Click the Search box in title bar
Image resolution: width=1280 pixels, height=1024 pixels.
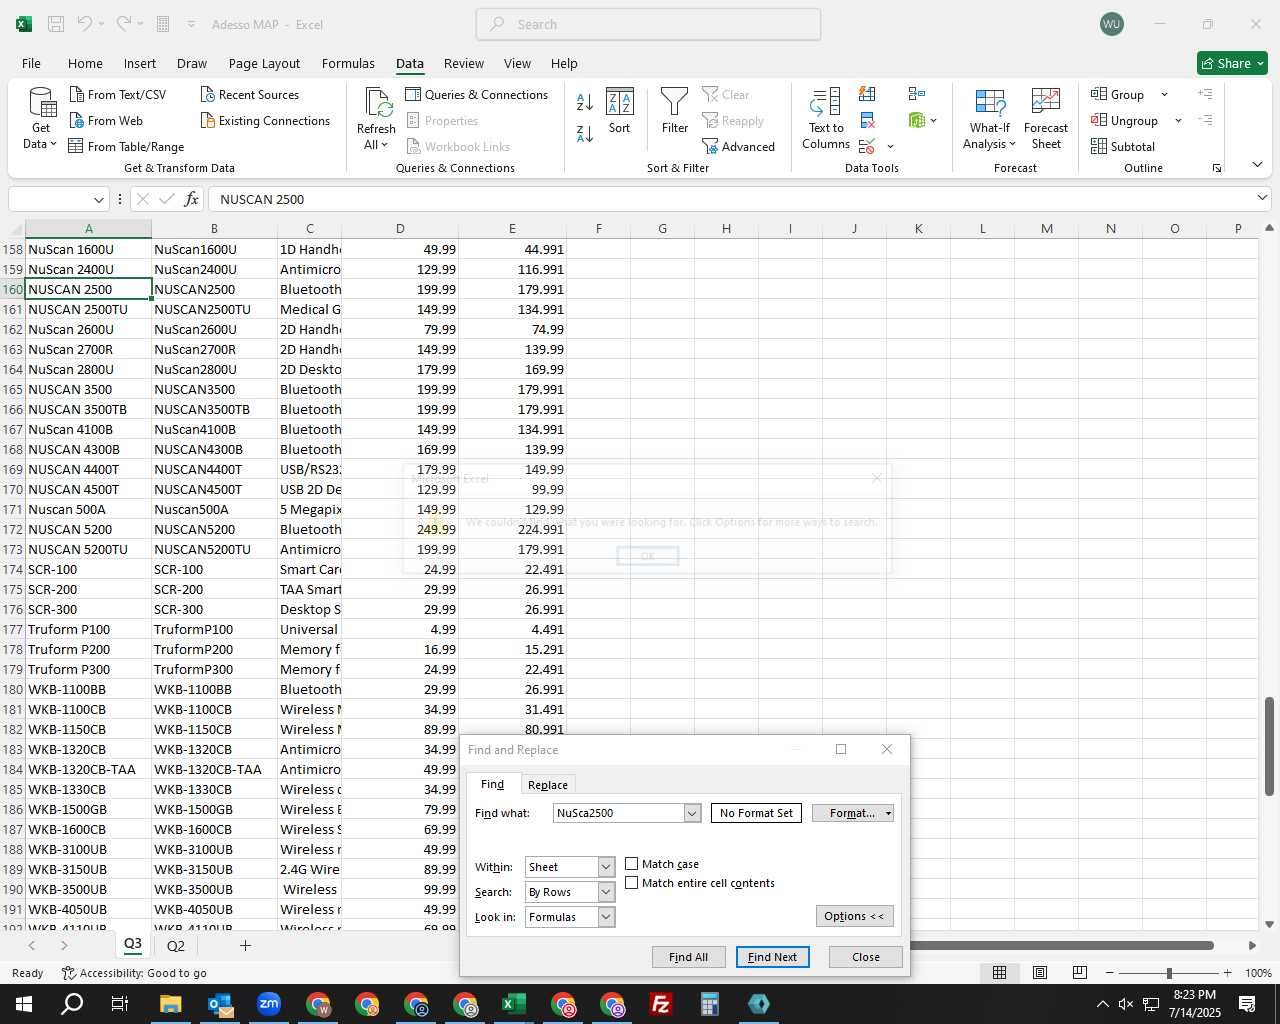click(648, 24)
